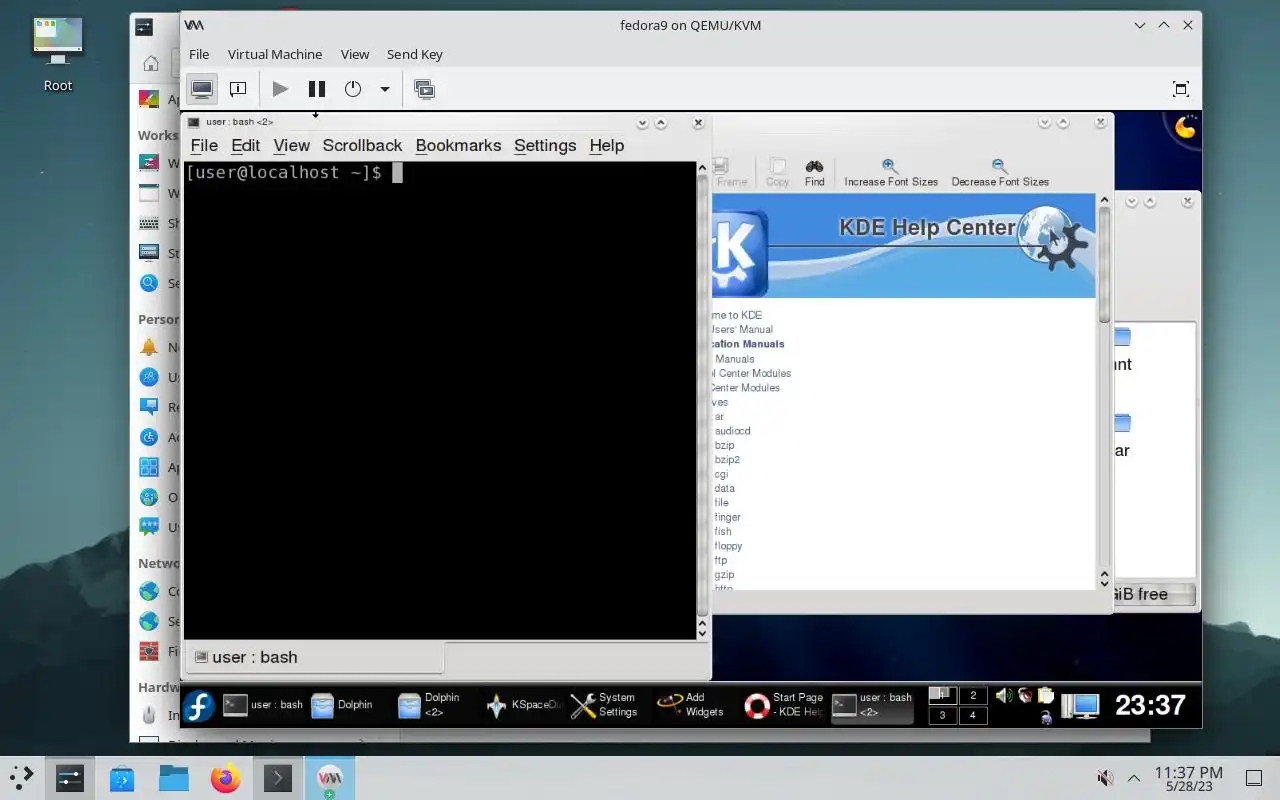Open the fish help entry

[723, 532]
